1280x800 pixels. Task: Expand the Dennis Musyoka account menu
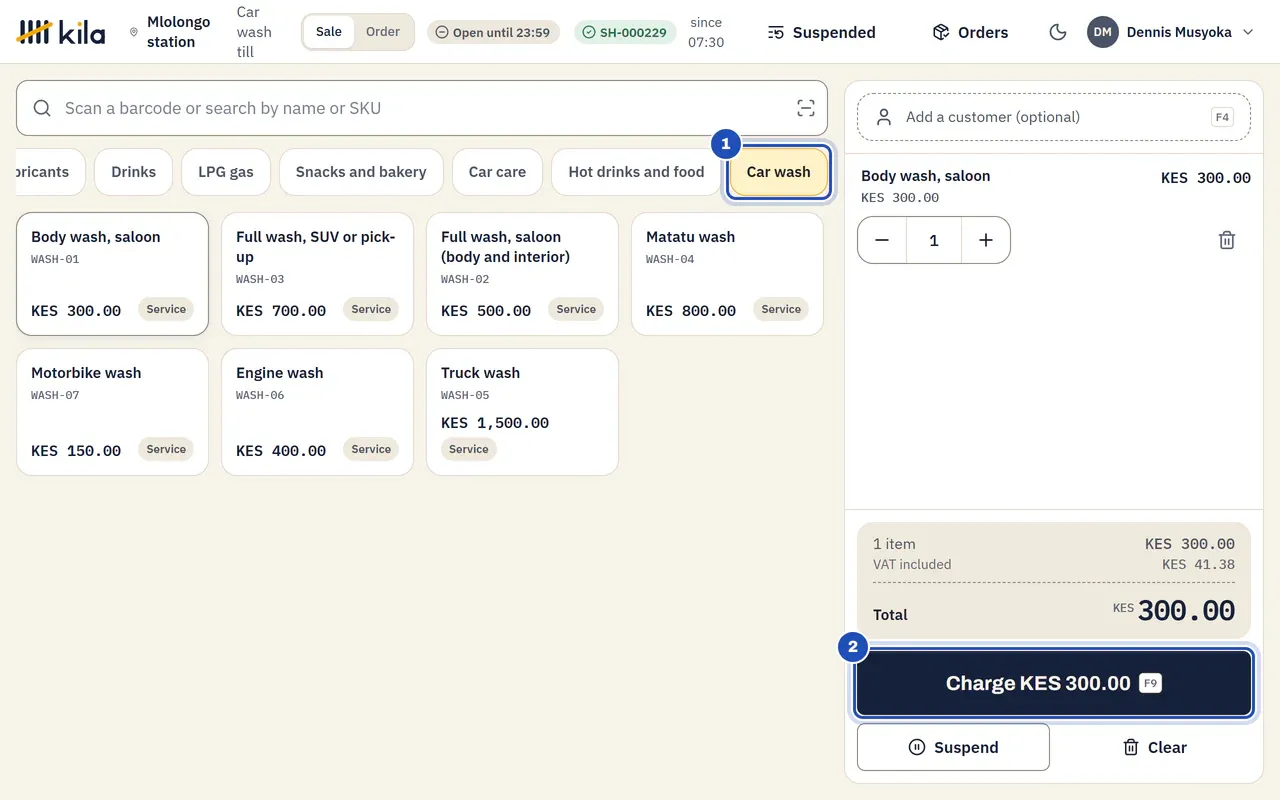1171,32
